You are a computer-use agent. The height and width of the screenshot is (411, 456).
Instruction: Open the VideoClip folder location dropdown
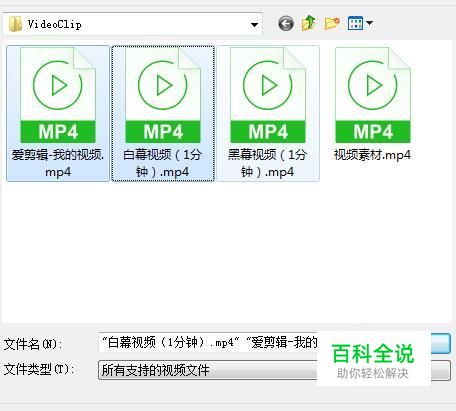click(x=254, y=24)
